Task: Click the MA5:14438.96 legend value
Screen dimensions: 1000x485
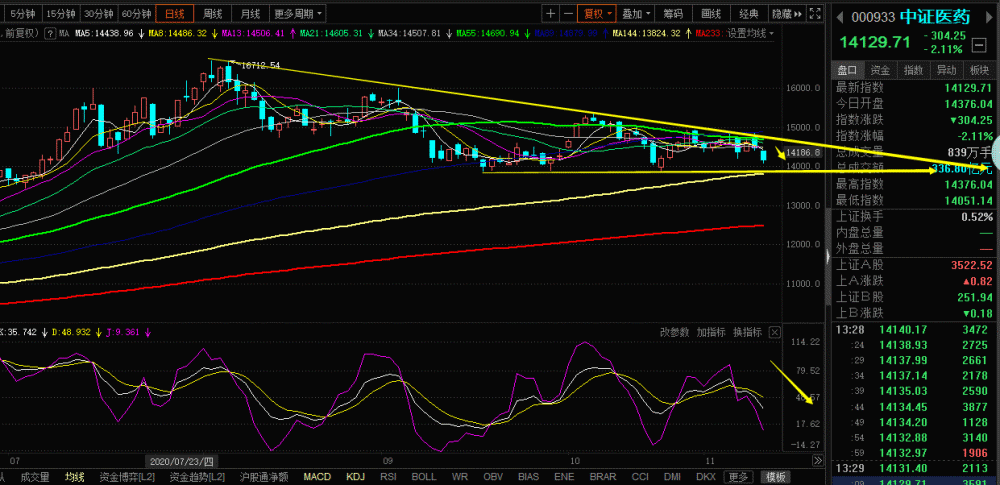Action: click(104, 33)
